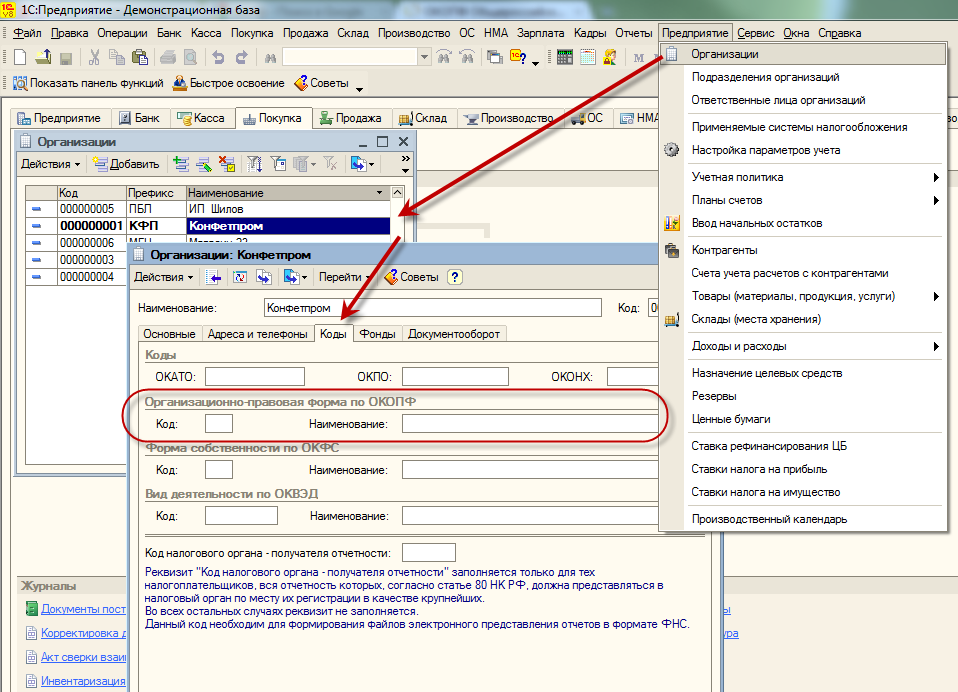This screenshot has width=958, height=692.
Task: Click the Добавить button in Организации list
Action: click(x=126, y=164)
